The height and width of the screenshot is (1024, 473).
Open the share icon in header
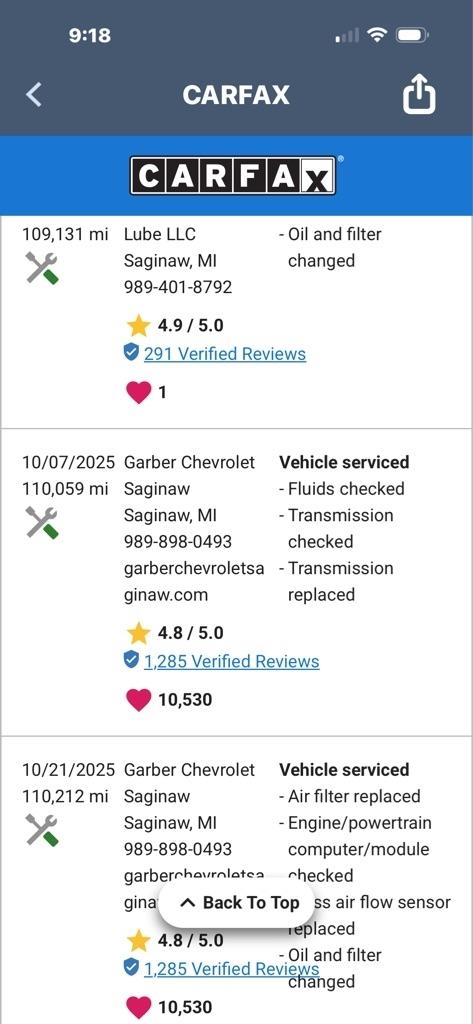[x=419, y=95]
